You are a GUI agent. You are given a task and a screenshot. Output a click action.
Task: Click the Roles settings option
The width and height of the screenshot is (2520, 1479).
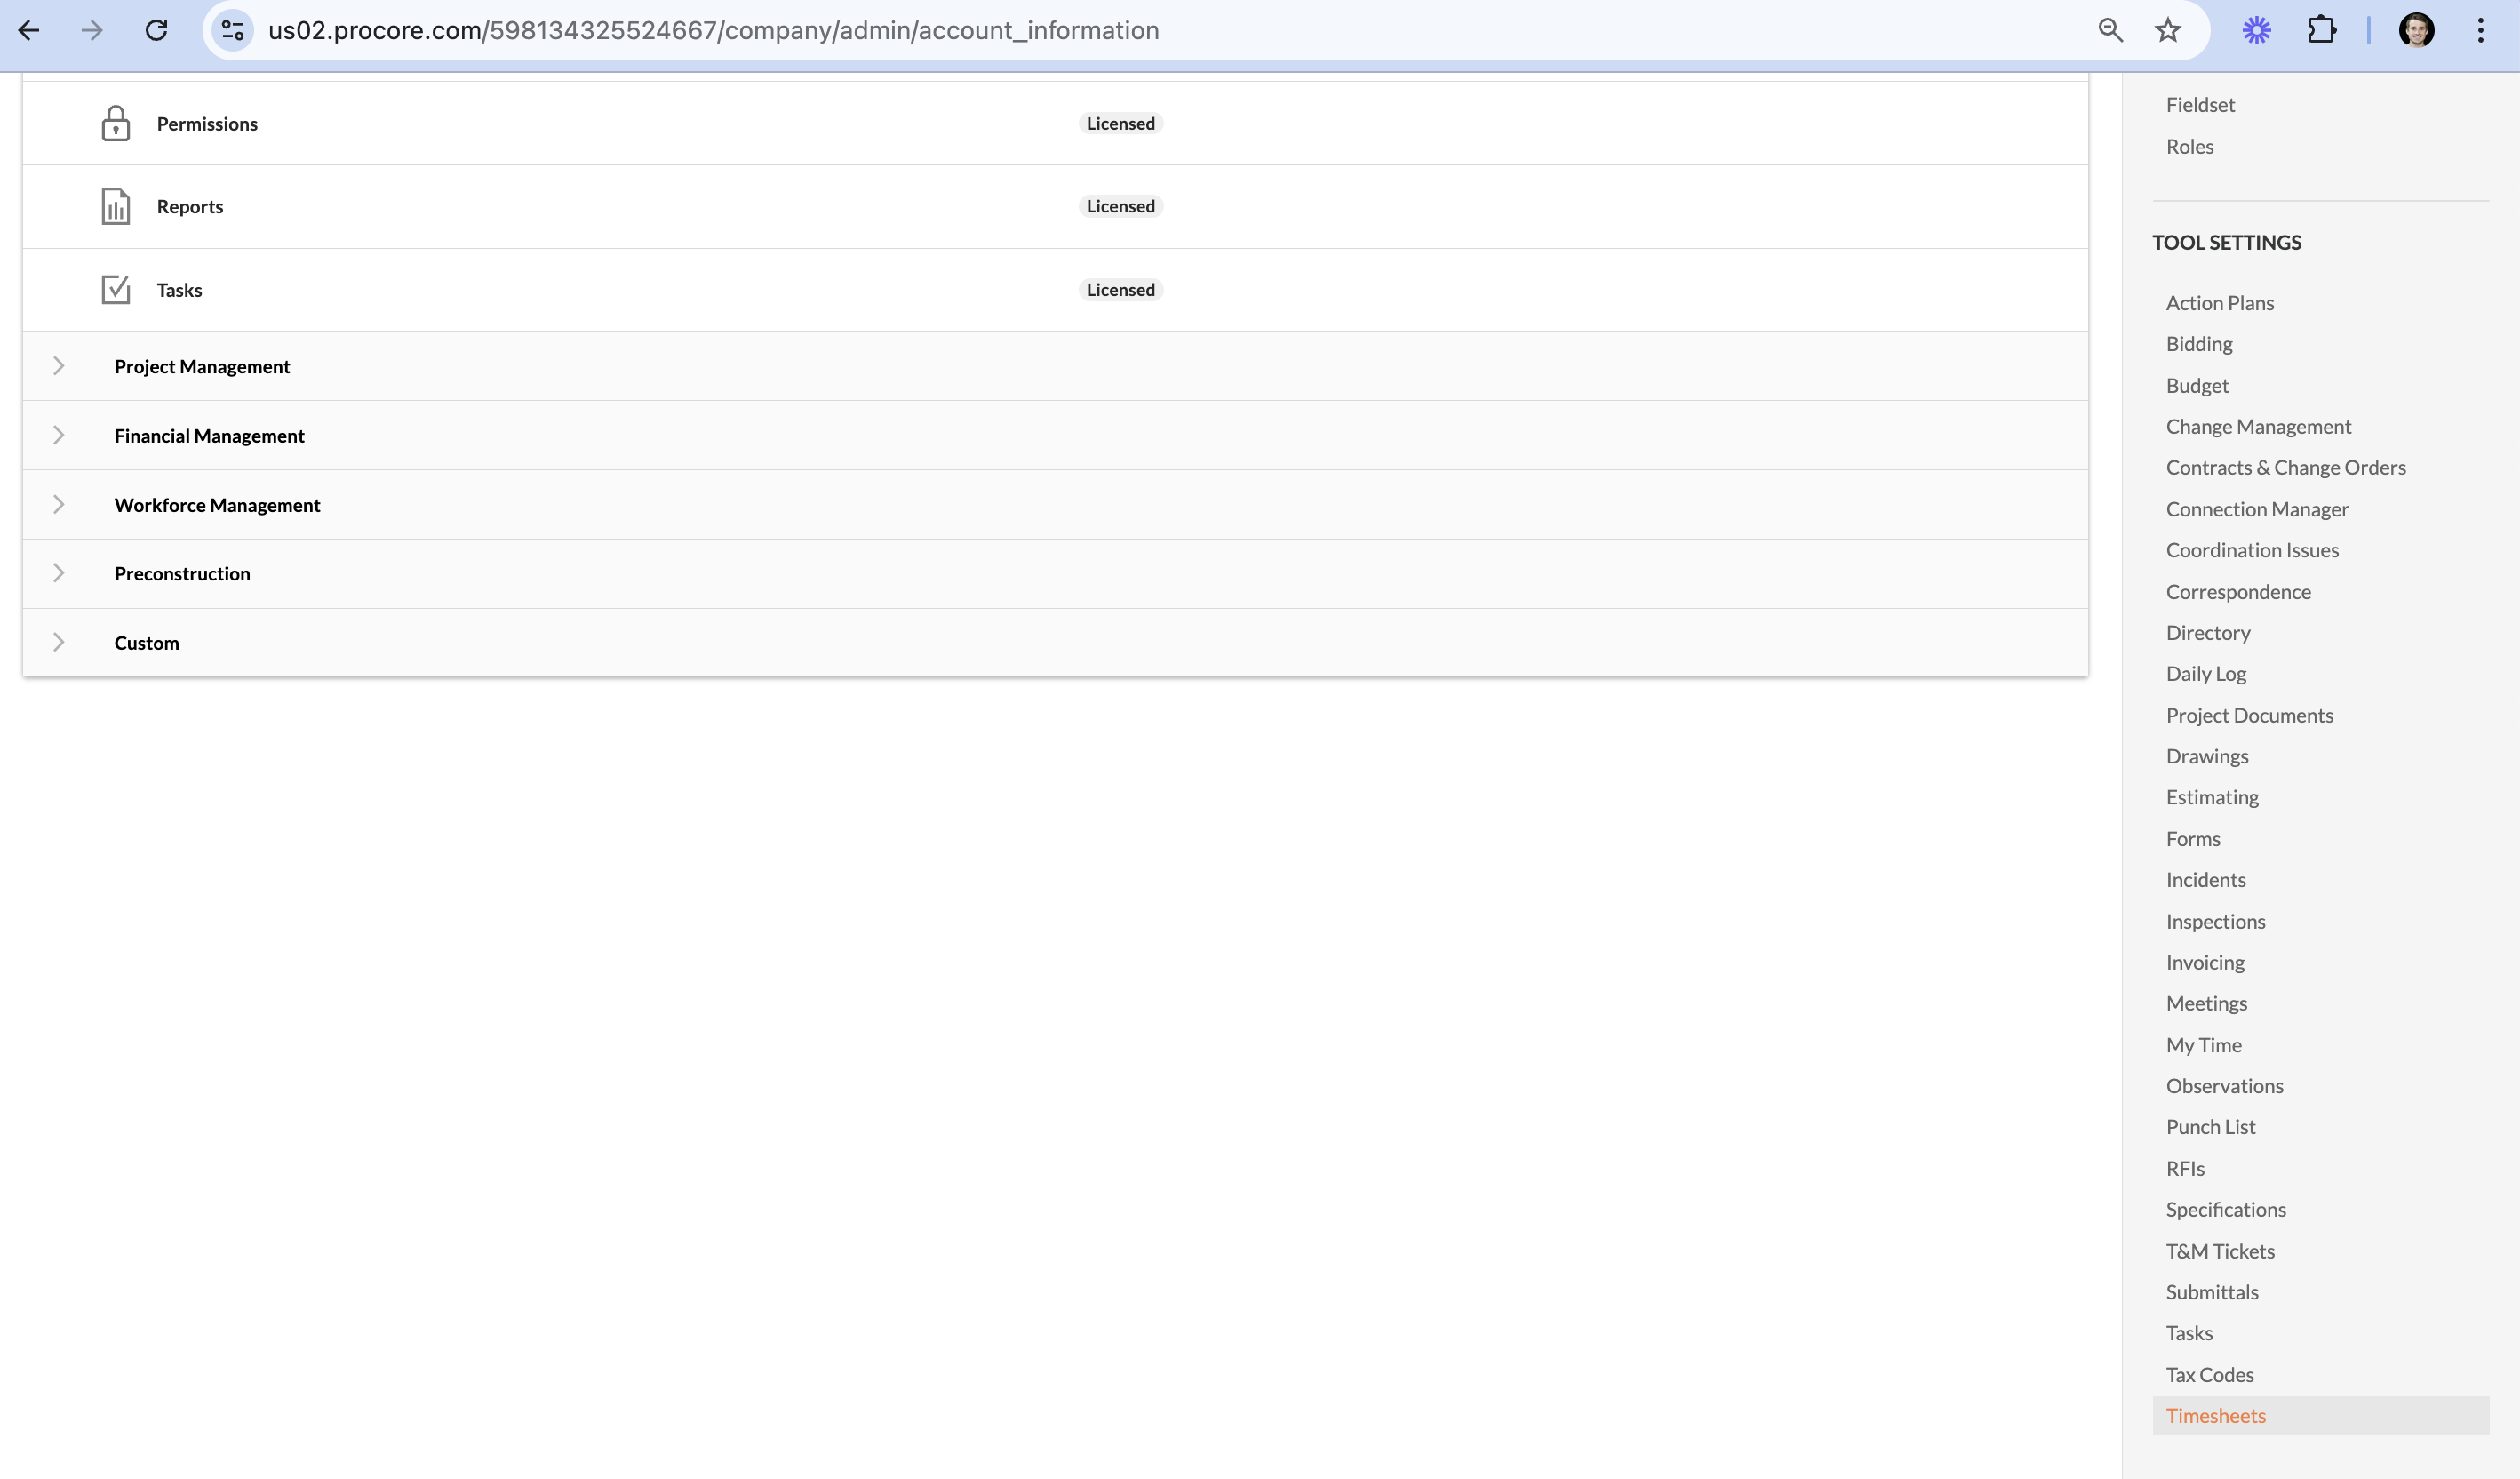coord(2189,146)
